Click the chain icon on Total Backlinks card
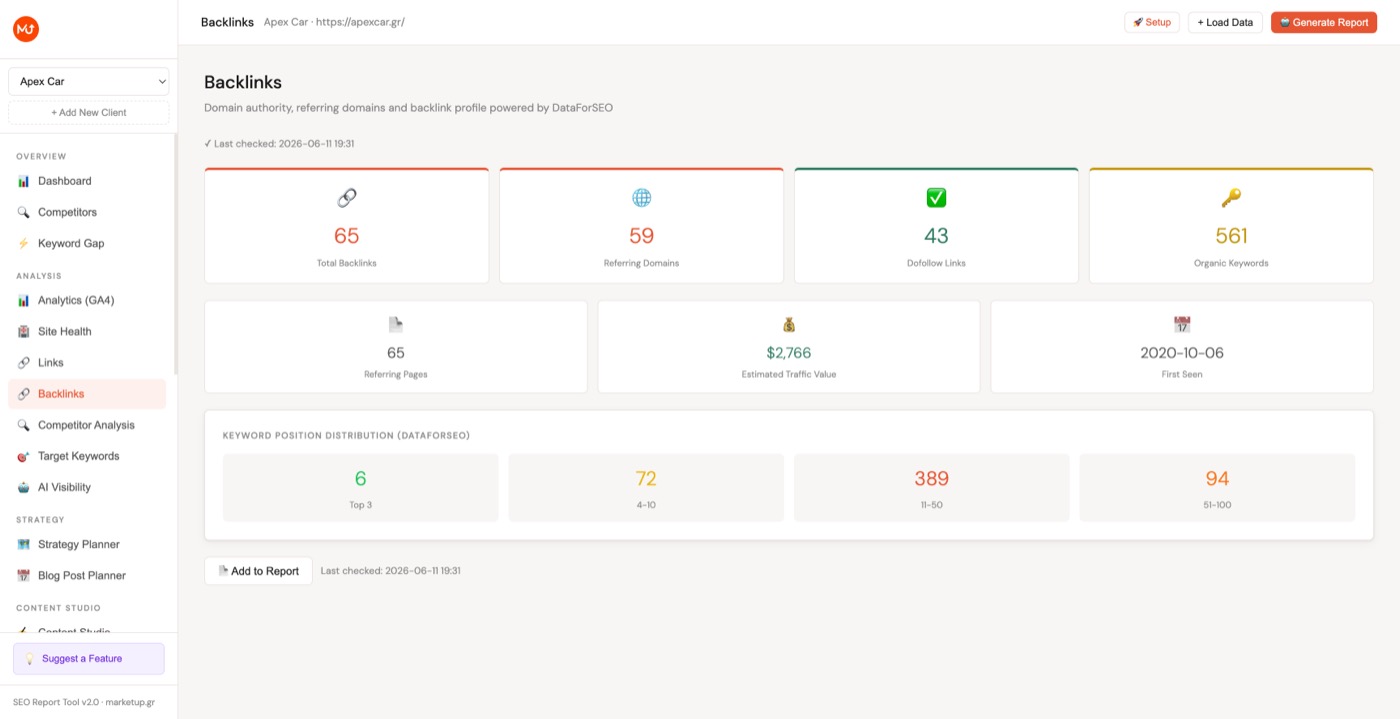Screen dimensions: 1400x719 (347, 198)
